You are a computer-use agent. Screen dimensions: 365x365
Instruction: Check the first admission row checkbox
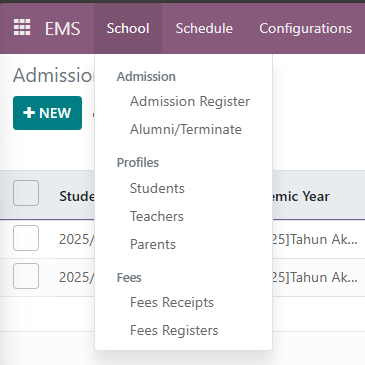pyautogui.click(x=26, y=238)
